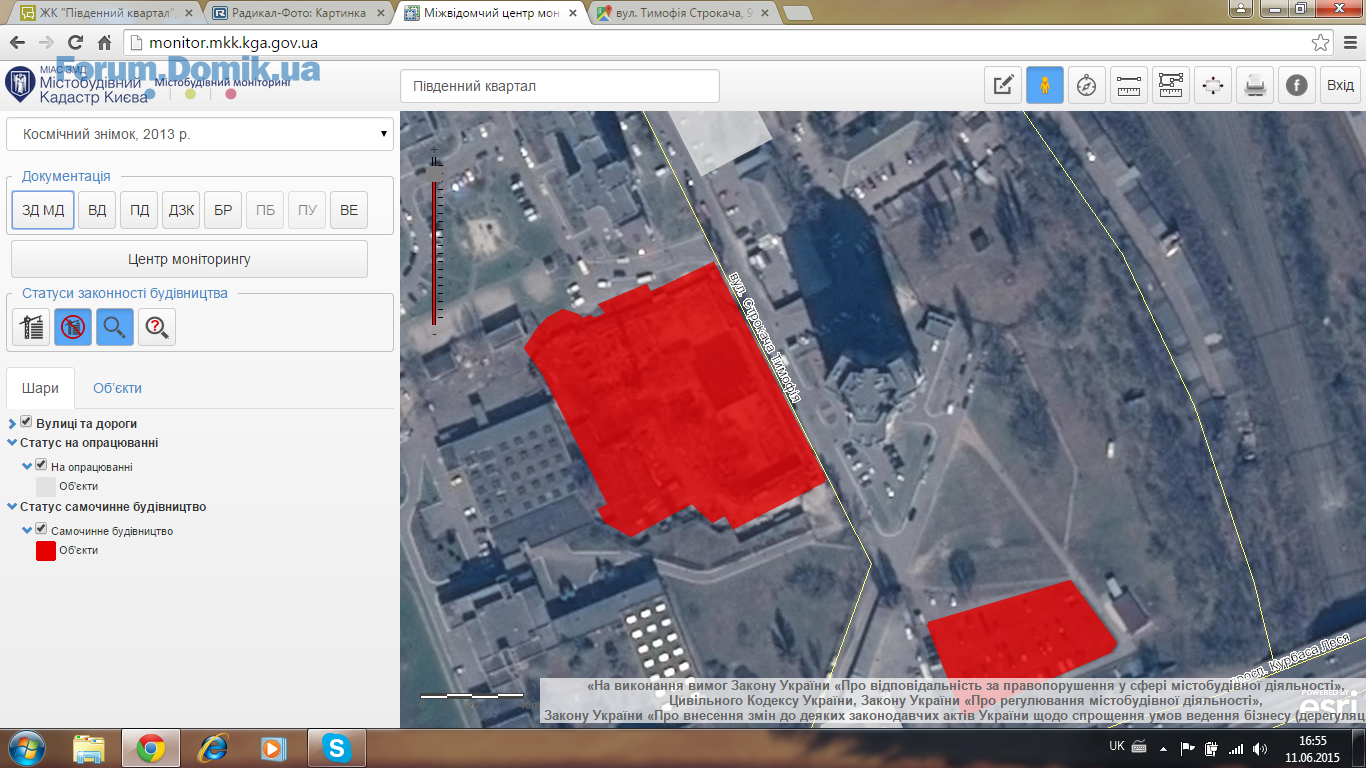Activate the distance measurement ruler tool

point(1129,86)
